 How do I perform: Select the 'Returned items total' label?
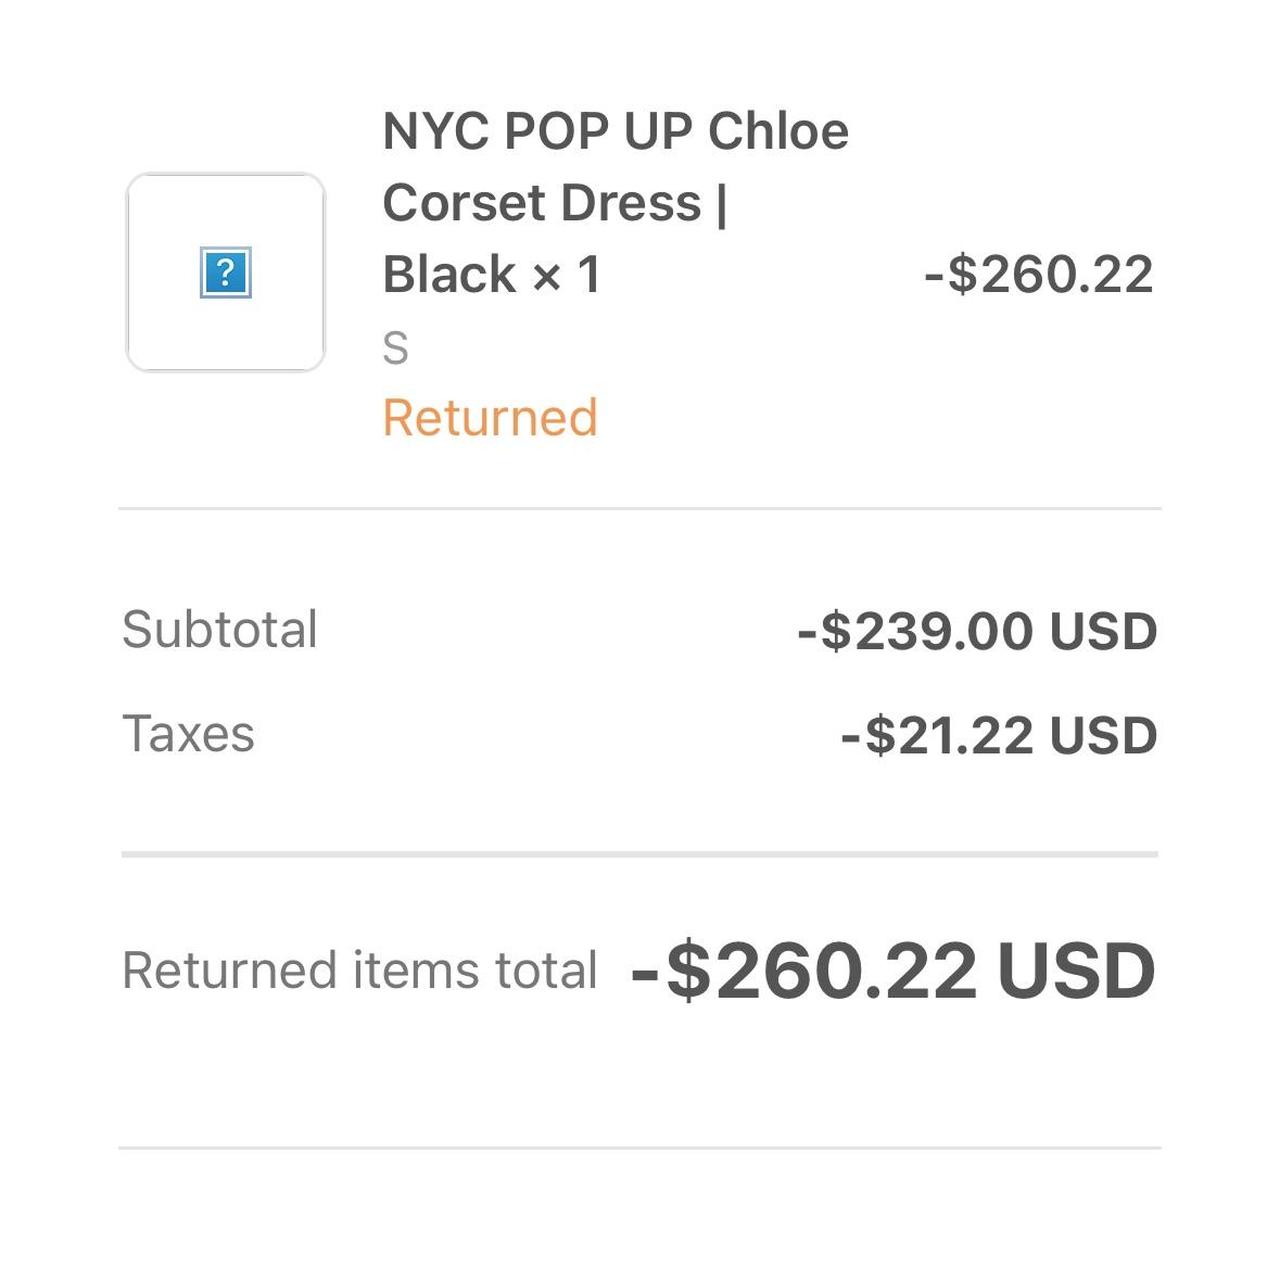(360, 970)
